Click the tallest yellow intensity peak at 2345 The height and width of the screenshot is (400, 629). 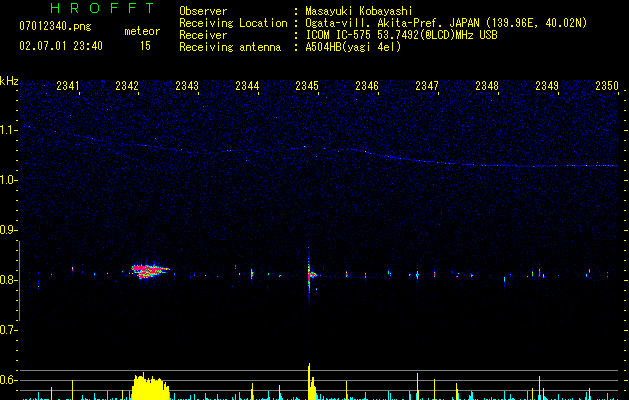[x=309, y=381]
